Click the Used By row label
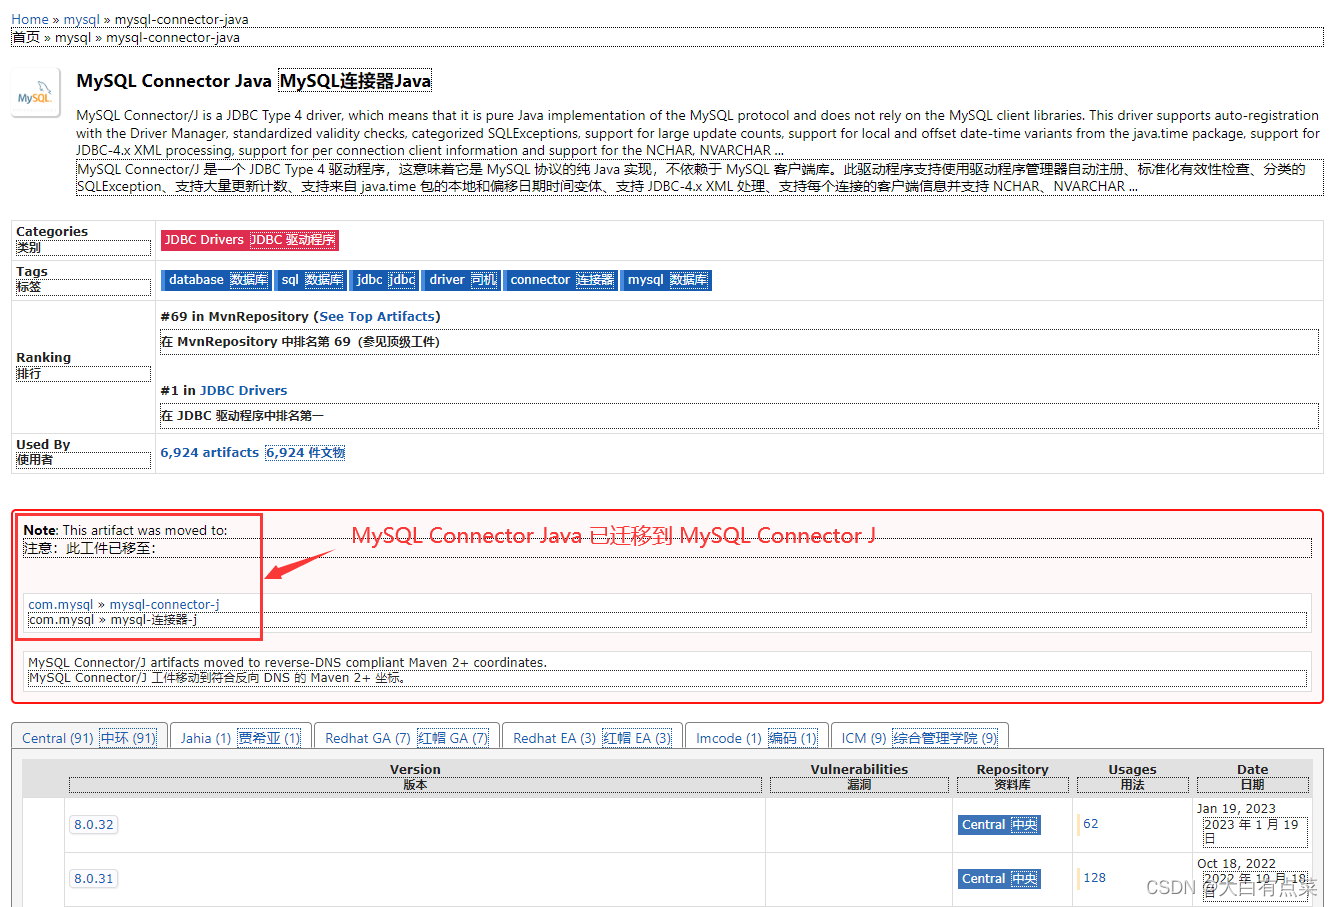 pyautogui.click(x=43, y=444)
